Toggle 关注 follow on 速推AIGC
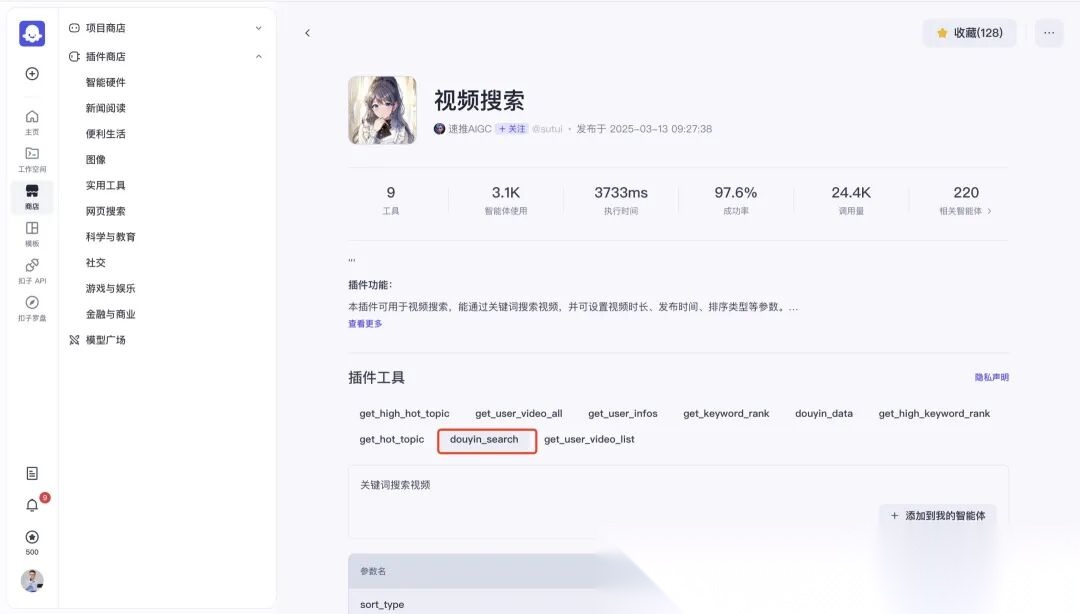1080x614 pixels. (x=512, y=128)
